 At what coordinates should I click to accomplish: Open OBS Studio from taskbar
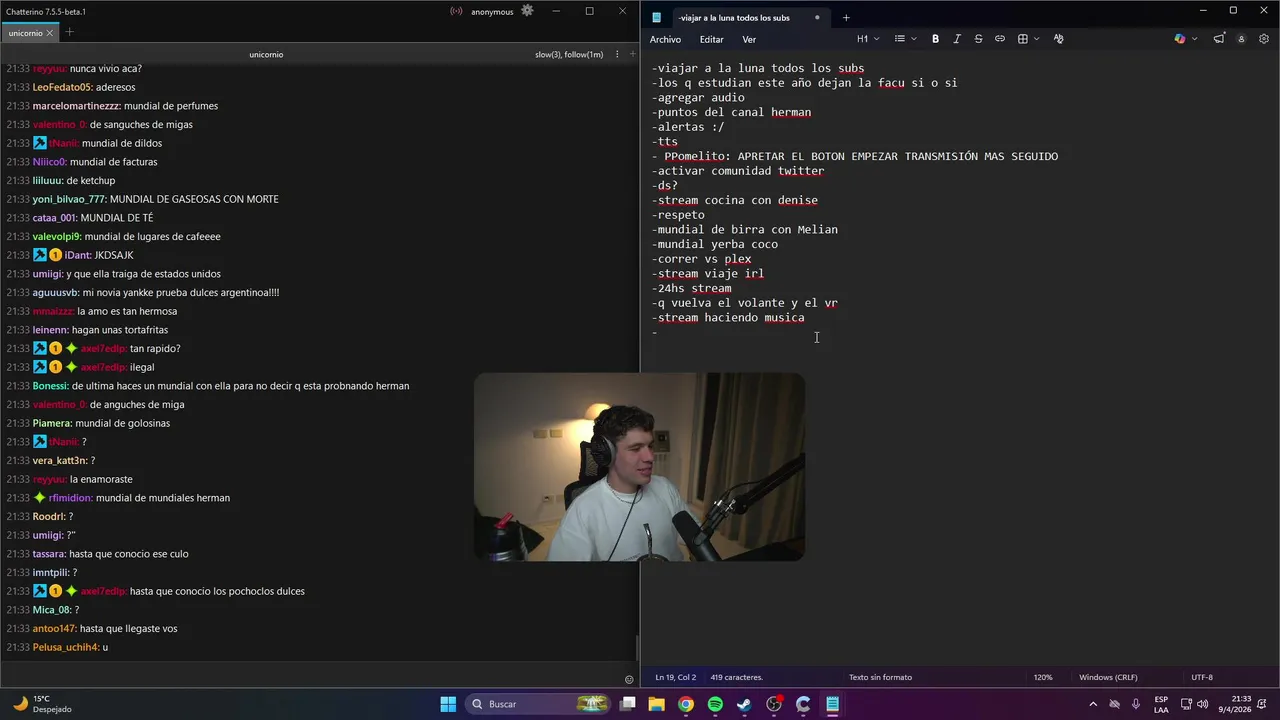(x=774, y=704)
